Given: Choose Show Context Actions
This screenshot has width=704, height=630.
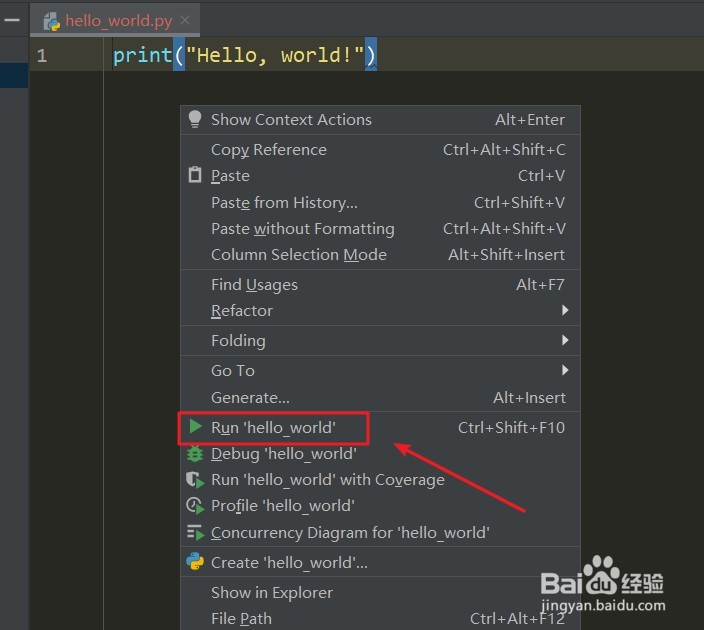Looking at the screenshot, I should click(x=380, y=120).
